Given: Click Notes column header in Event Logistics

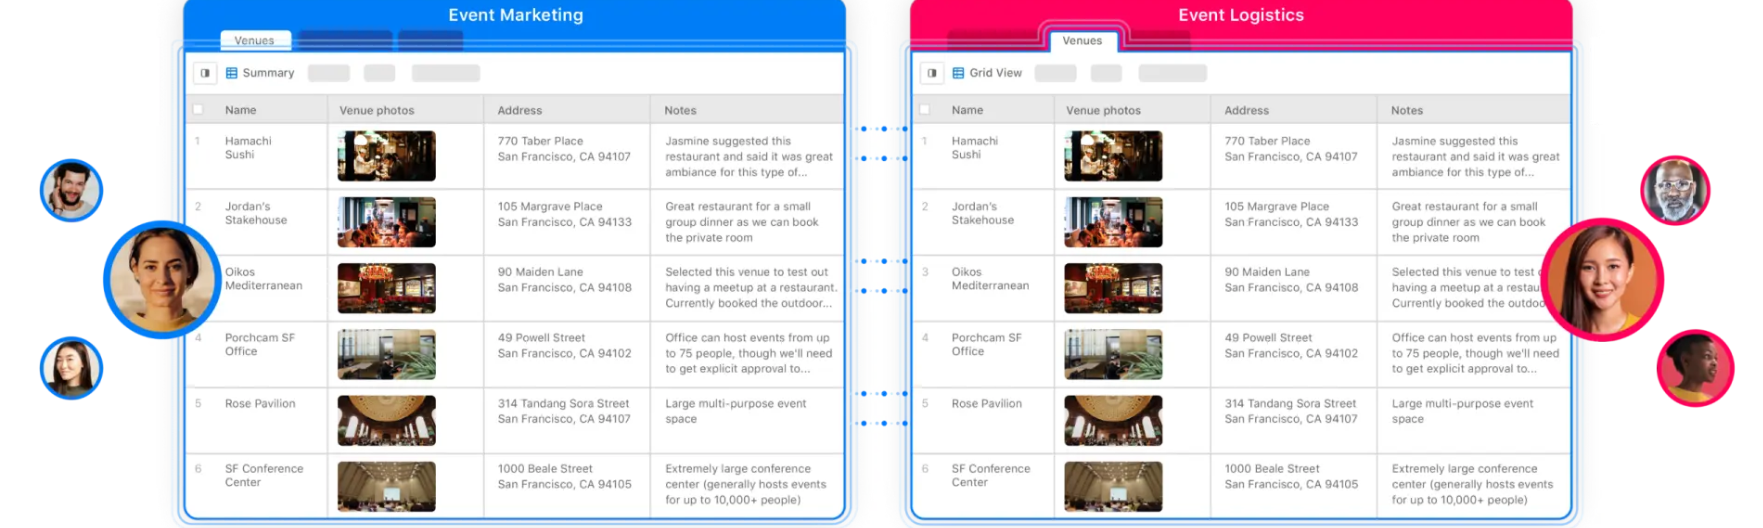Looking at the screenshot, I should pos(1407,110).
